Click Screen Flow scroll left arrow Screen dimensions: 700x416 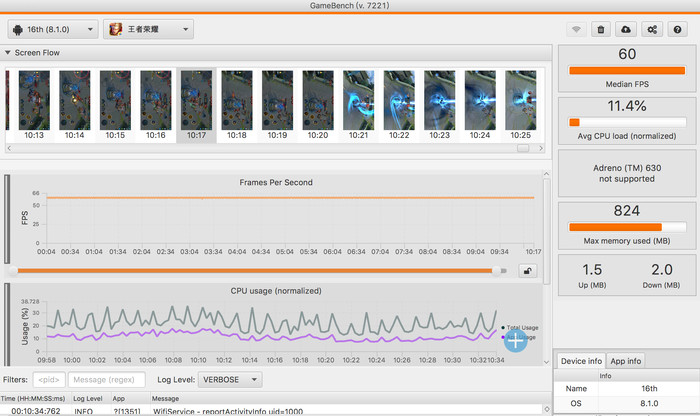(9, 148)
